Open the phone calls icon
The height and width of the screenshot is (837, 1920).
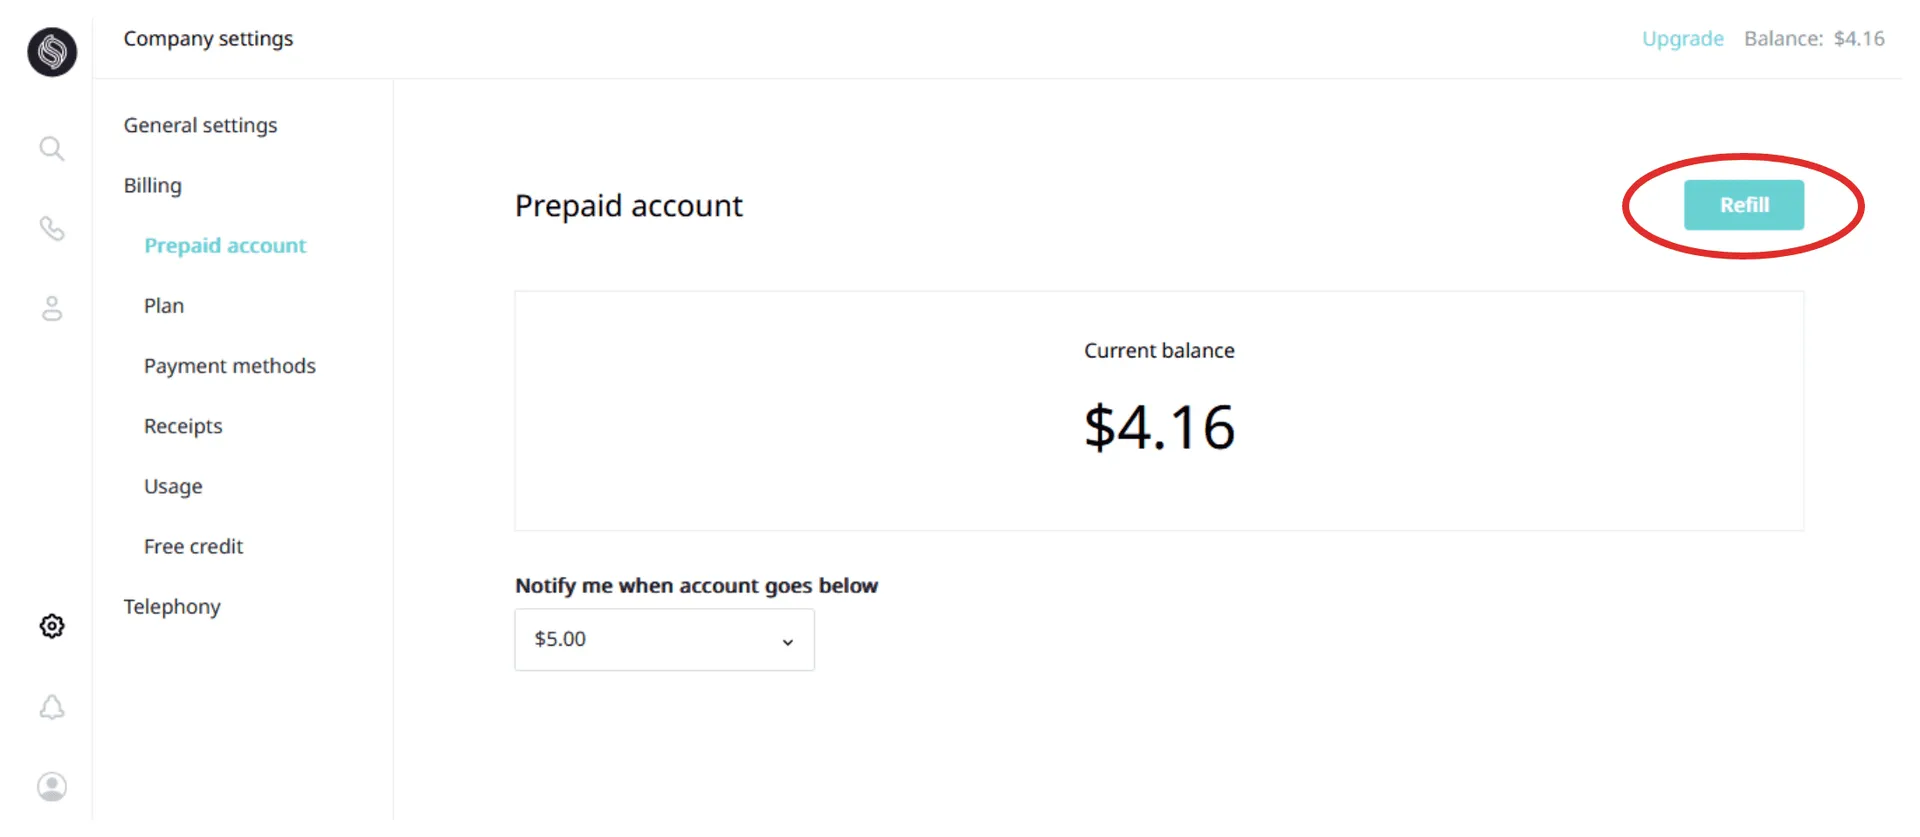point(52,229)
